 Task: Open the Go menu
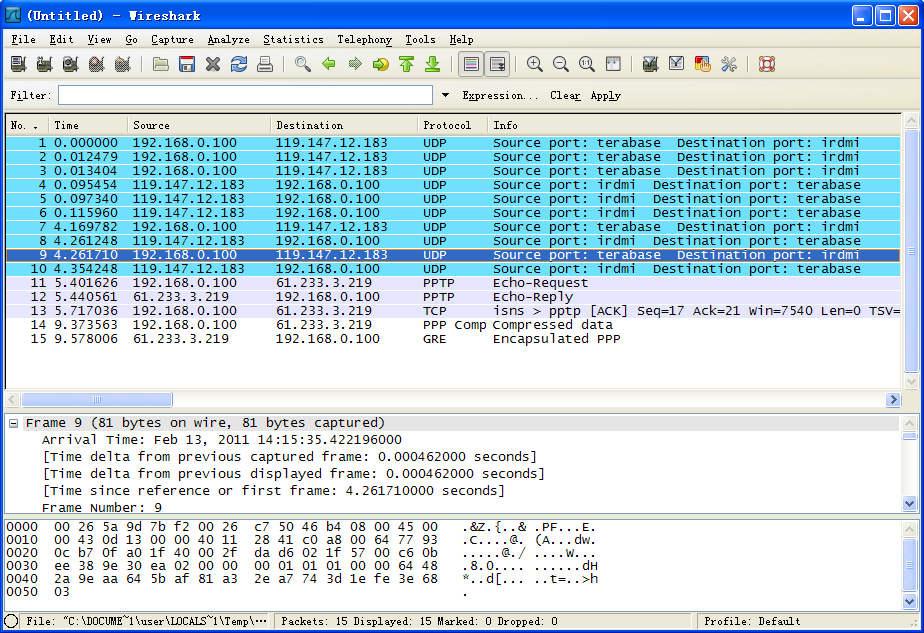pyautogui.click(x=131, y=39)
